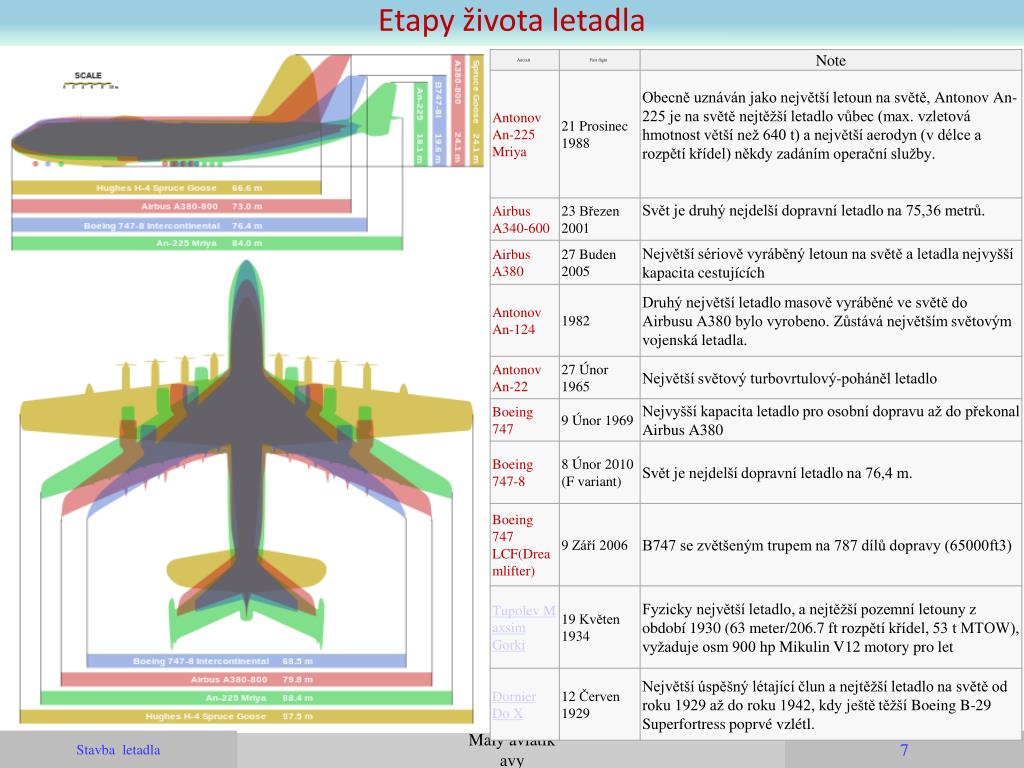Select the date '27 Únor 1965'
Image resolution: width=1024 pixels, height=768 pixels.
pos(585,377)
